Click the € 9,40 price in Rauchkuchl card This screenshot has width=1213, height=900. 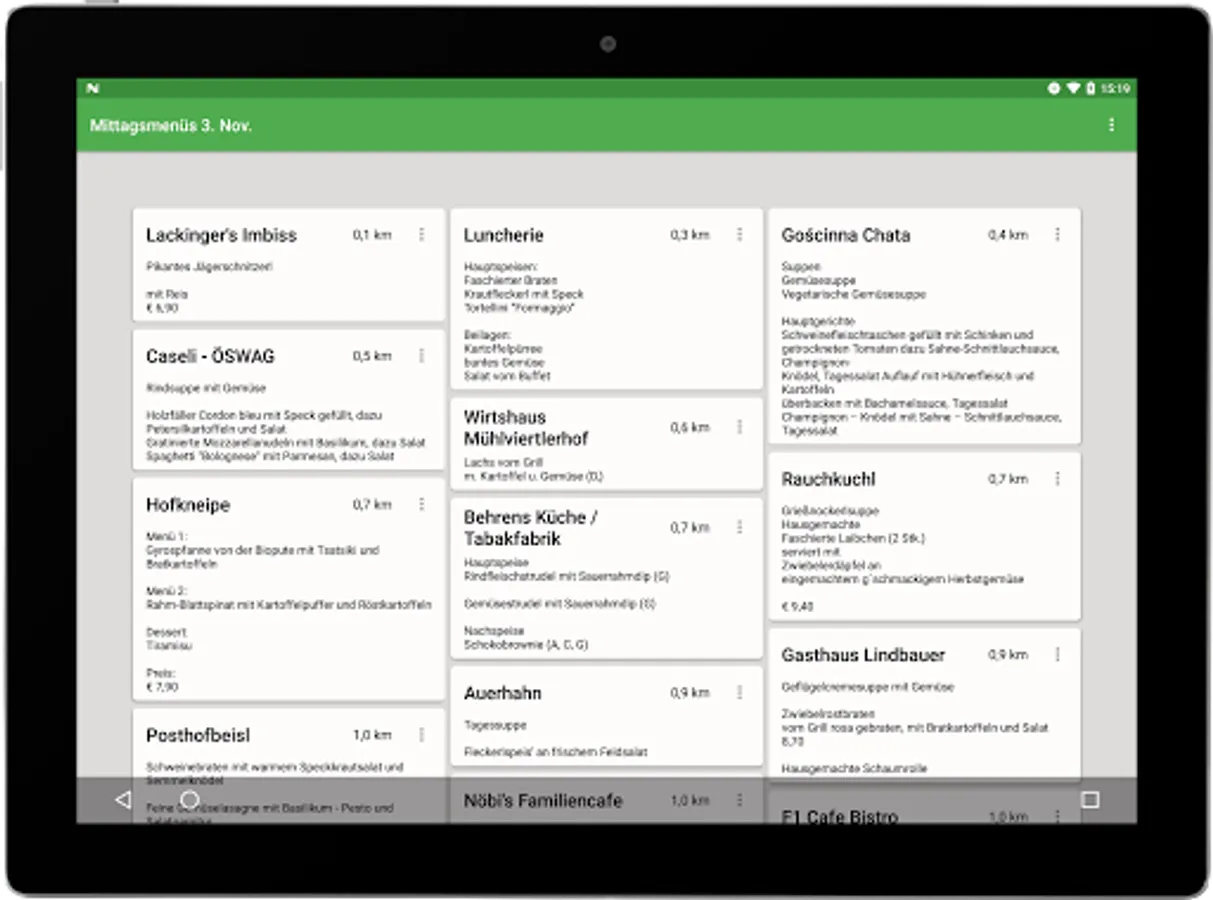click(798, 607)
